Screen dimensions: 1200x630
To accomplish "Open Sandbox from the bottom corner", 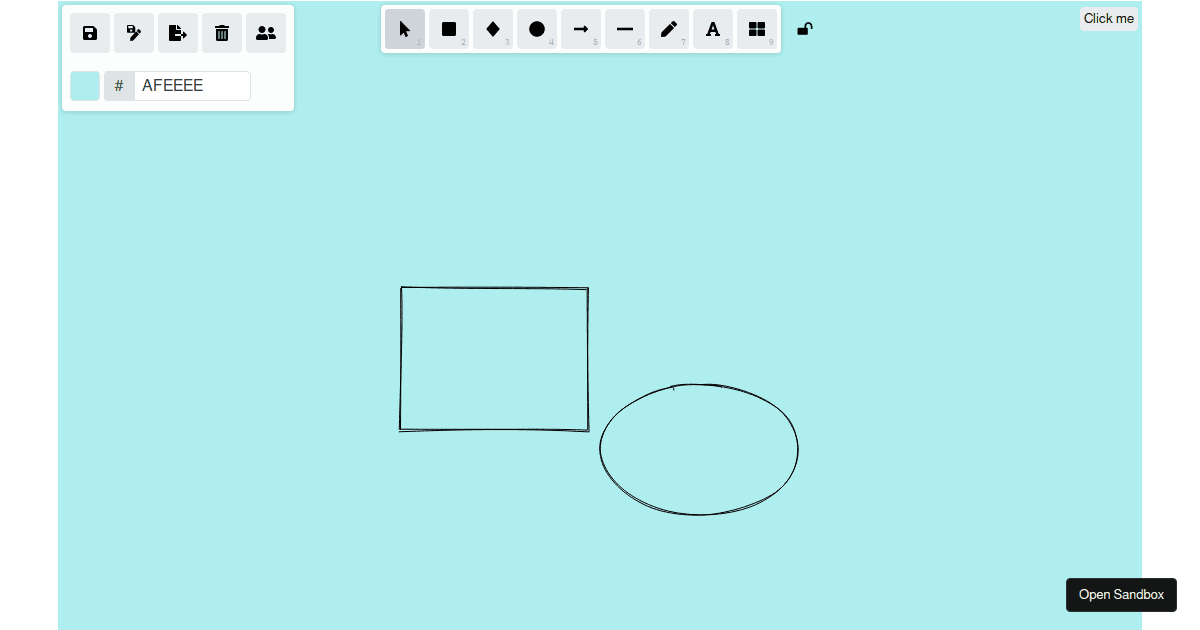I will (1120, 594).
